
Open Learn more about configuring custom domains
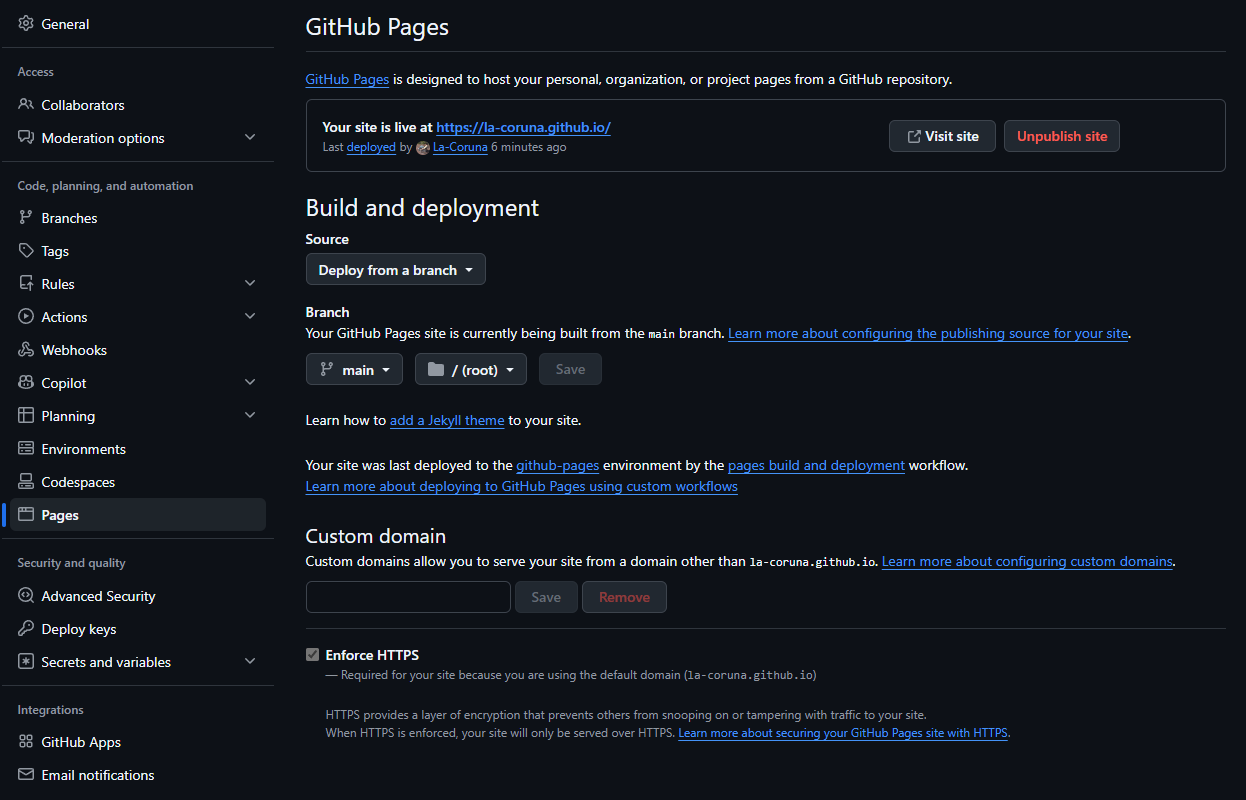pyautogui.click(x=1027, y=561)
